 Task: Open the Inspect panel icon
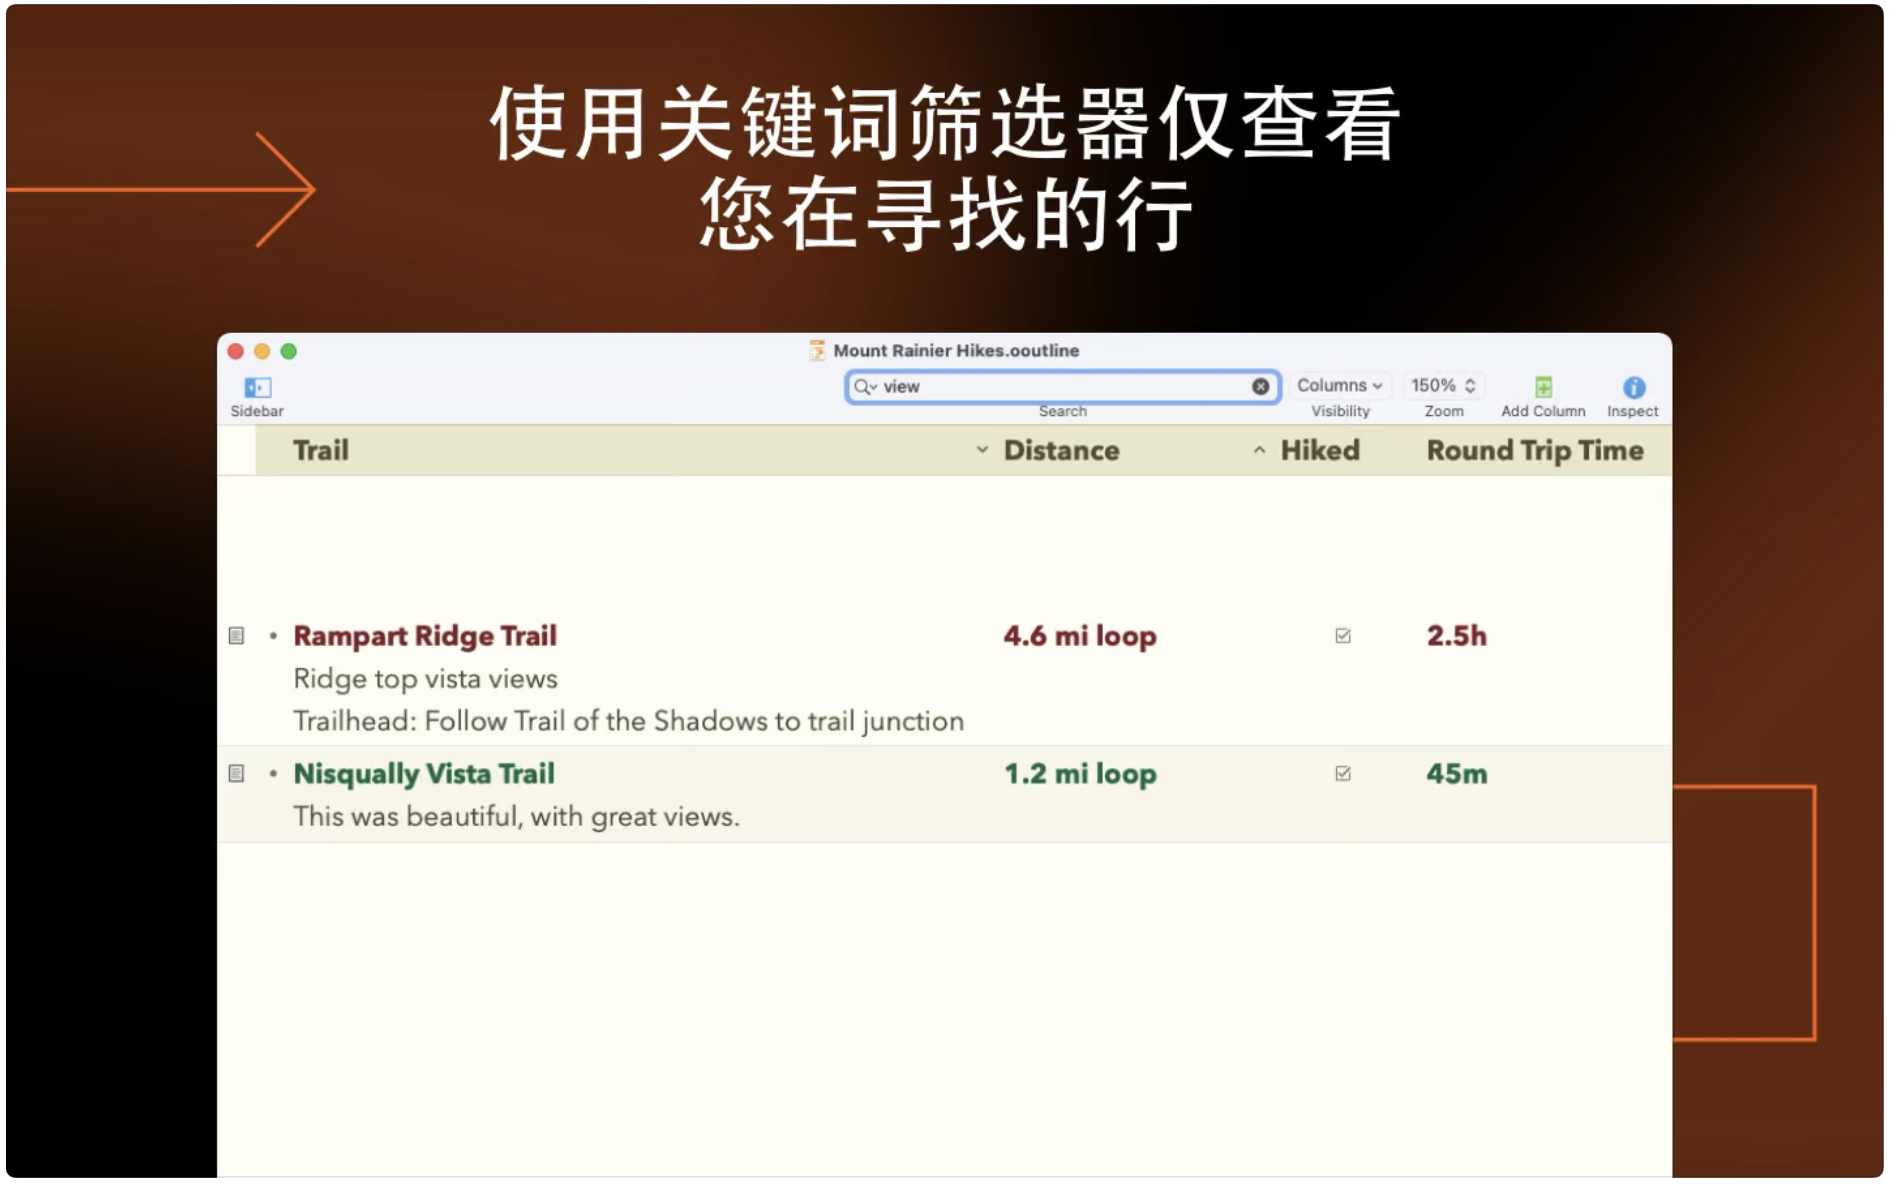click(x=1634, y=388)
